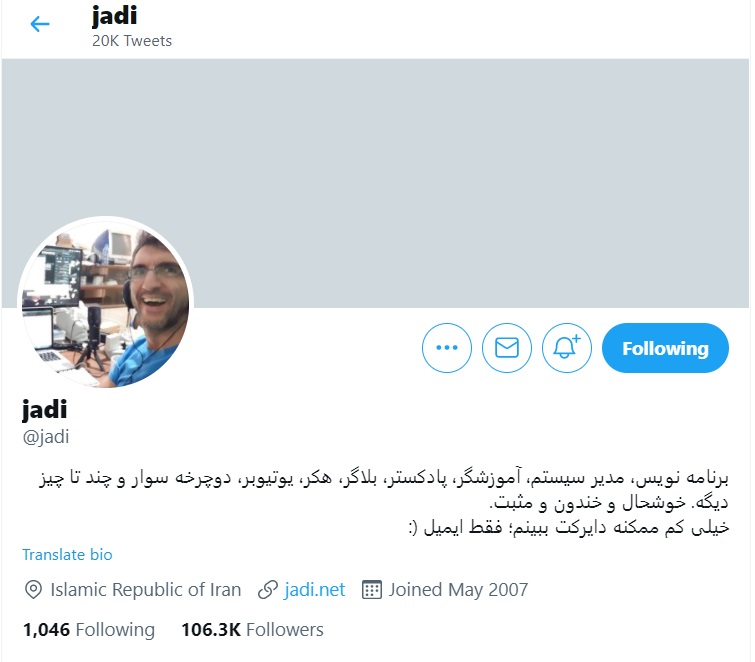Viewport: 755px width, 662px height.
Task: Open jadi's profile picture
Action: click(105, 302)
